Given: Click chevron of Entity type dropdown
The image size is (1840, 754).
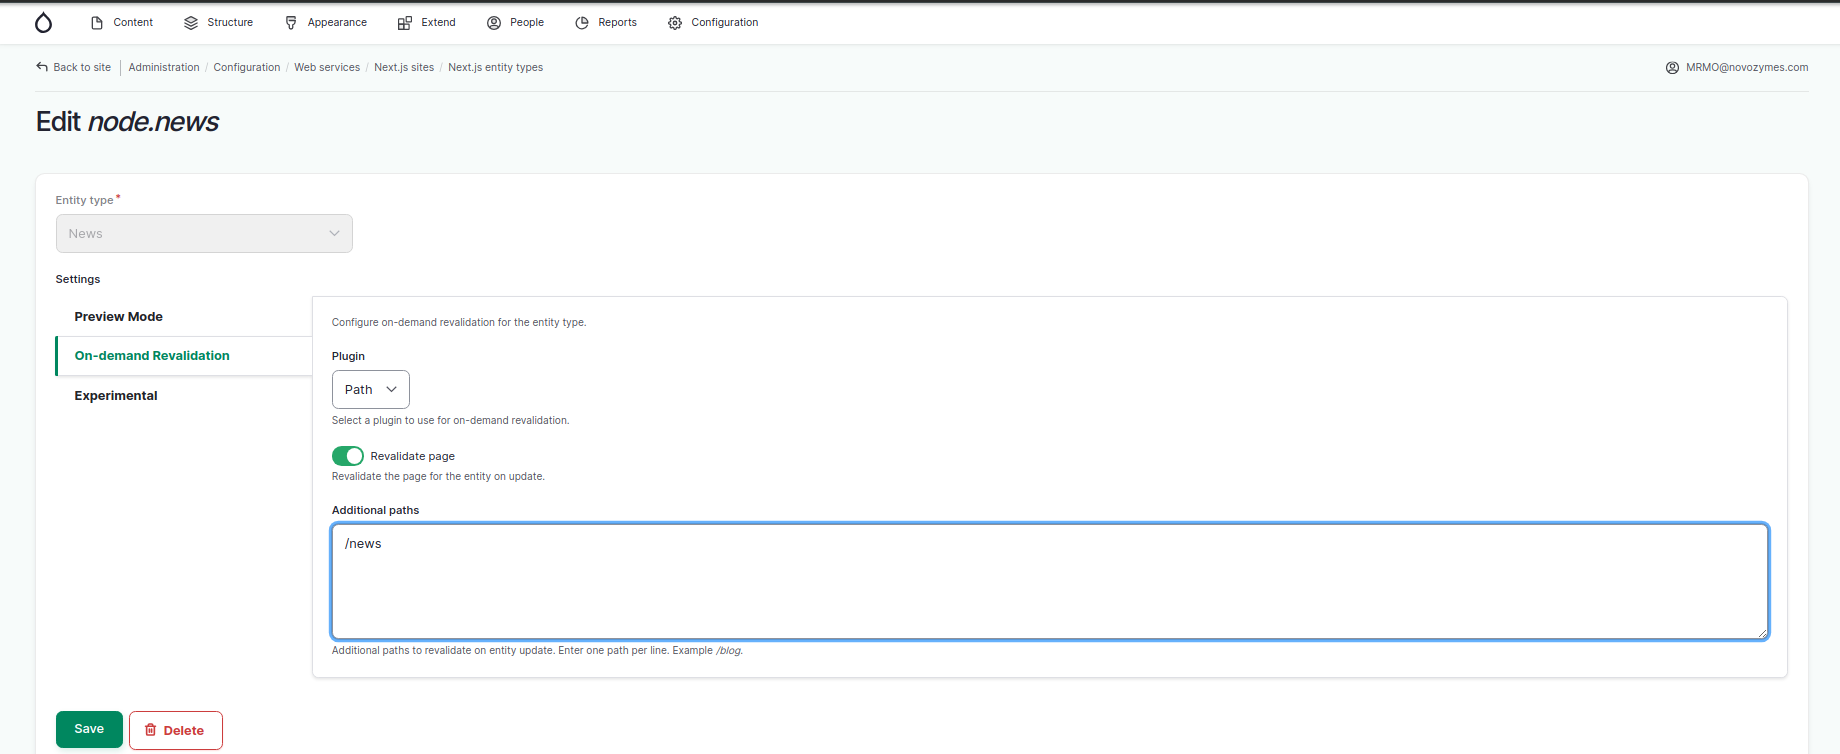Looking at the screenshot, I should [x=335, y=233].
